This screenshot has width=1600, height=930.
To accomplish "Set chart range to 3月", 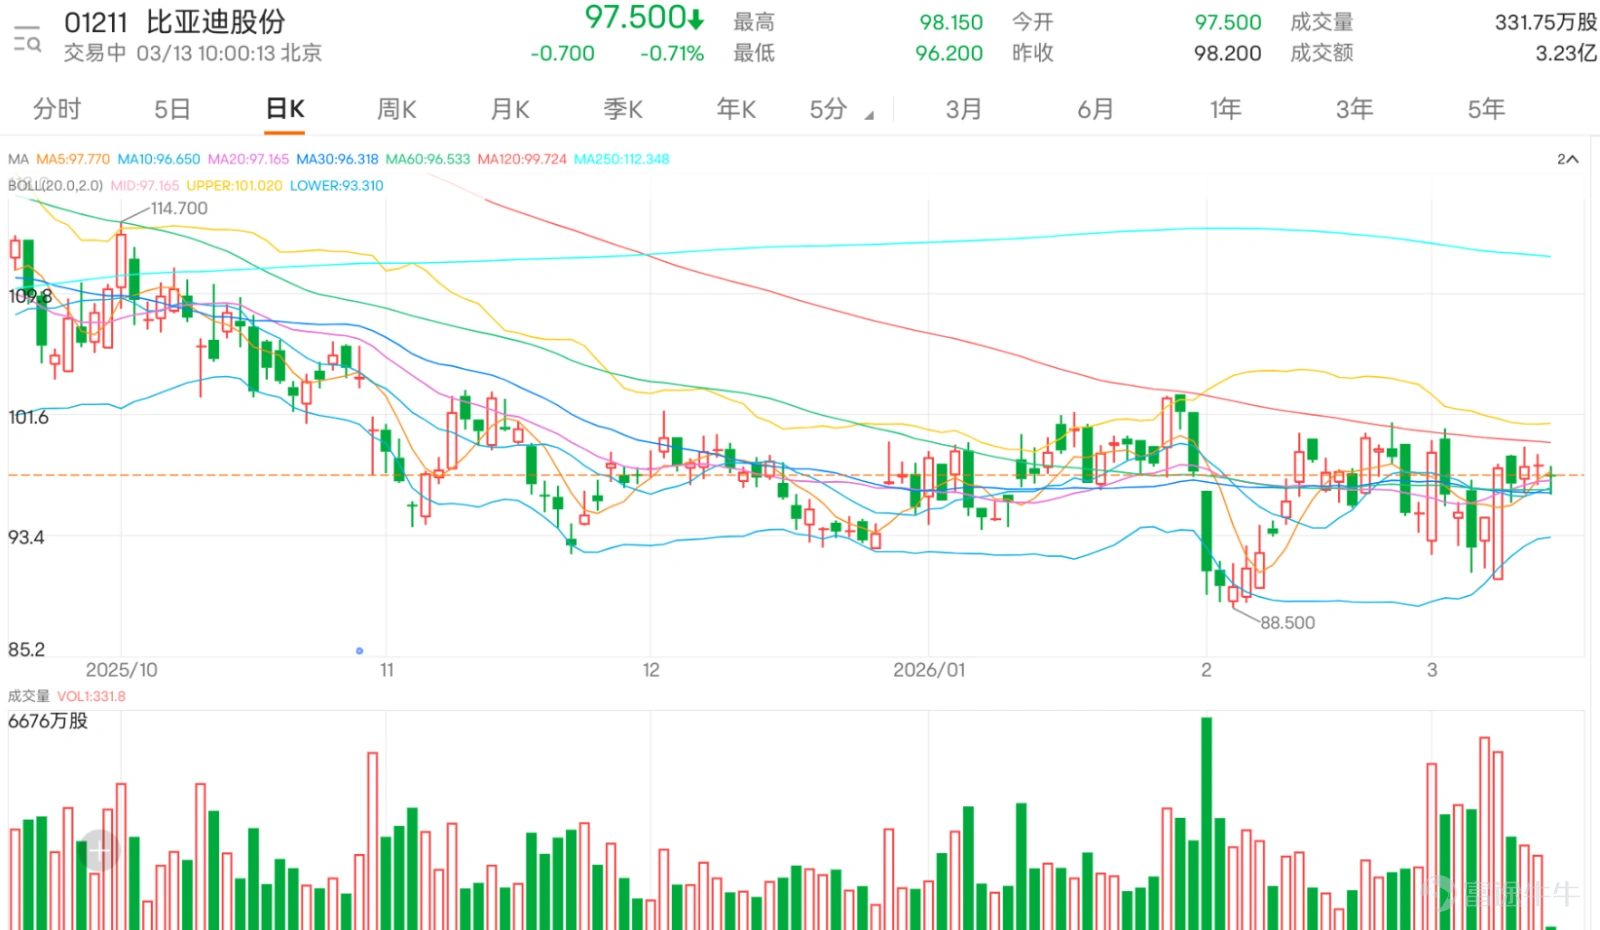I will pyautogui.click(x=964, y=109).
